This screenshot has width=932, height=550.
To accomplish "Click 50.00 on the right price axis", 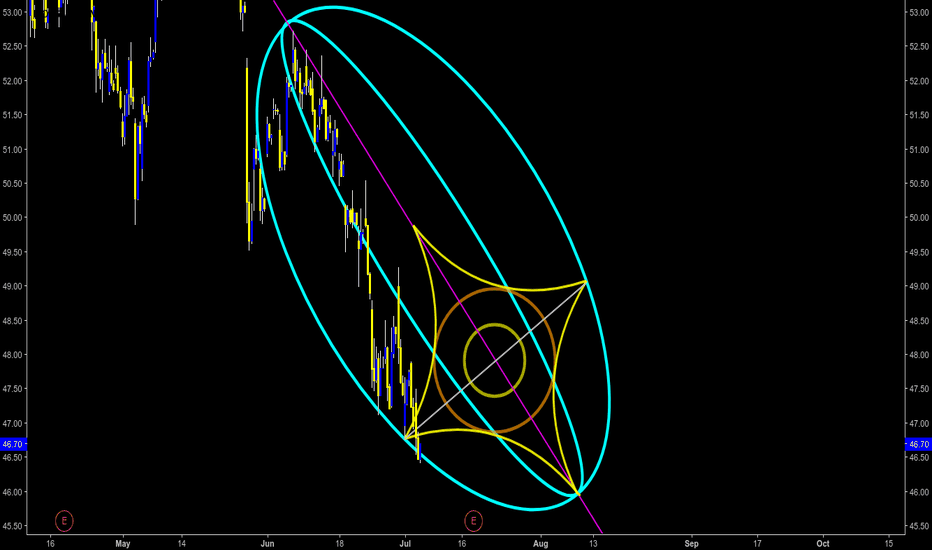I will point(919,218).
